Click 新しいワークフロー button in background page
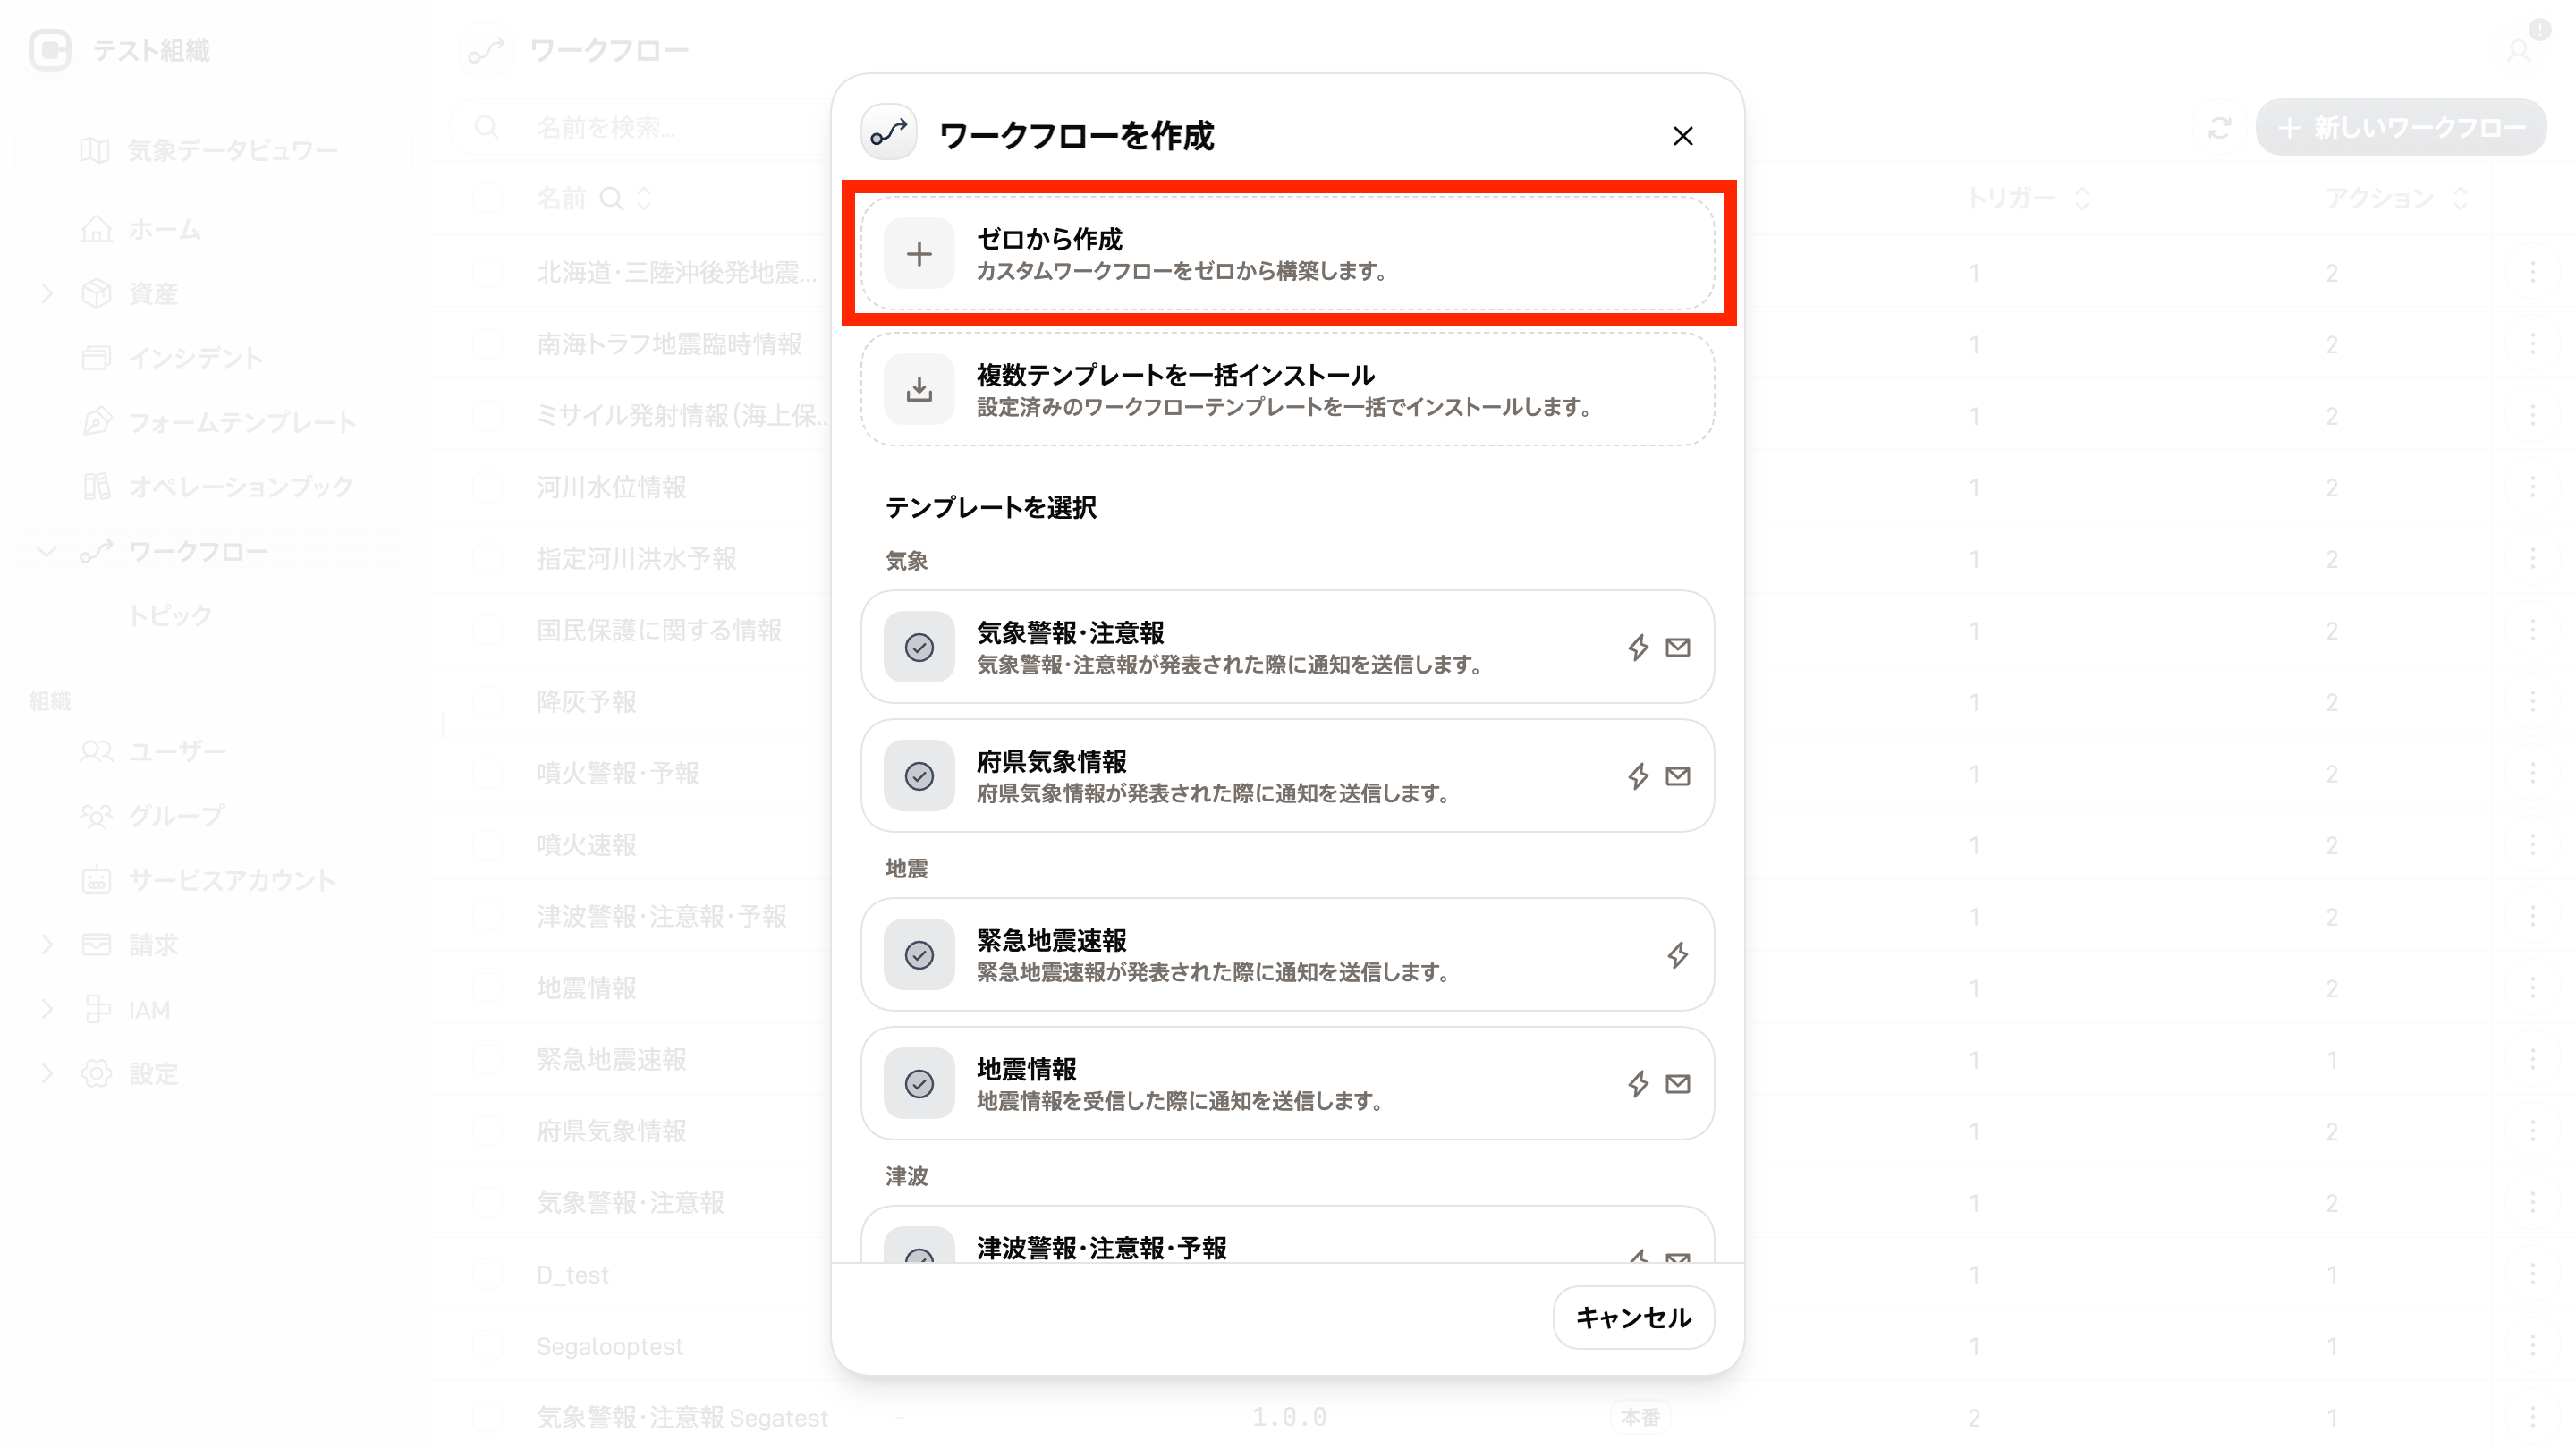The height and width of the screenshot is (1449, 2576). pos(2401,127)
